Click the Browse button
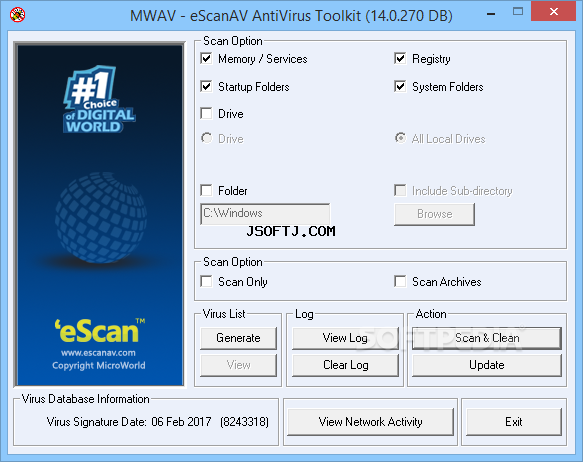The width and height of the screenshot is (583, 462). point(434,214)
